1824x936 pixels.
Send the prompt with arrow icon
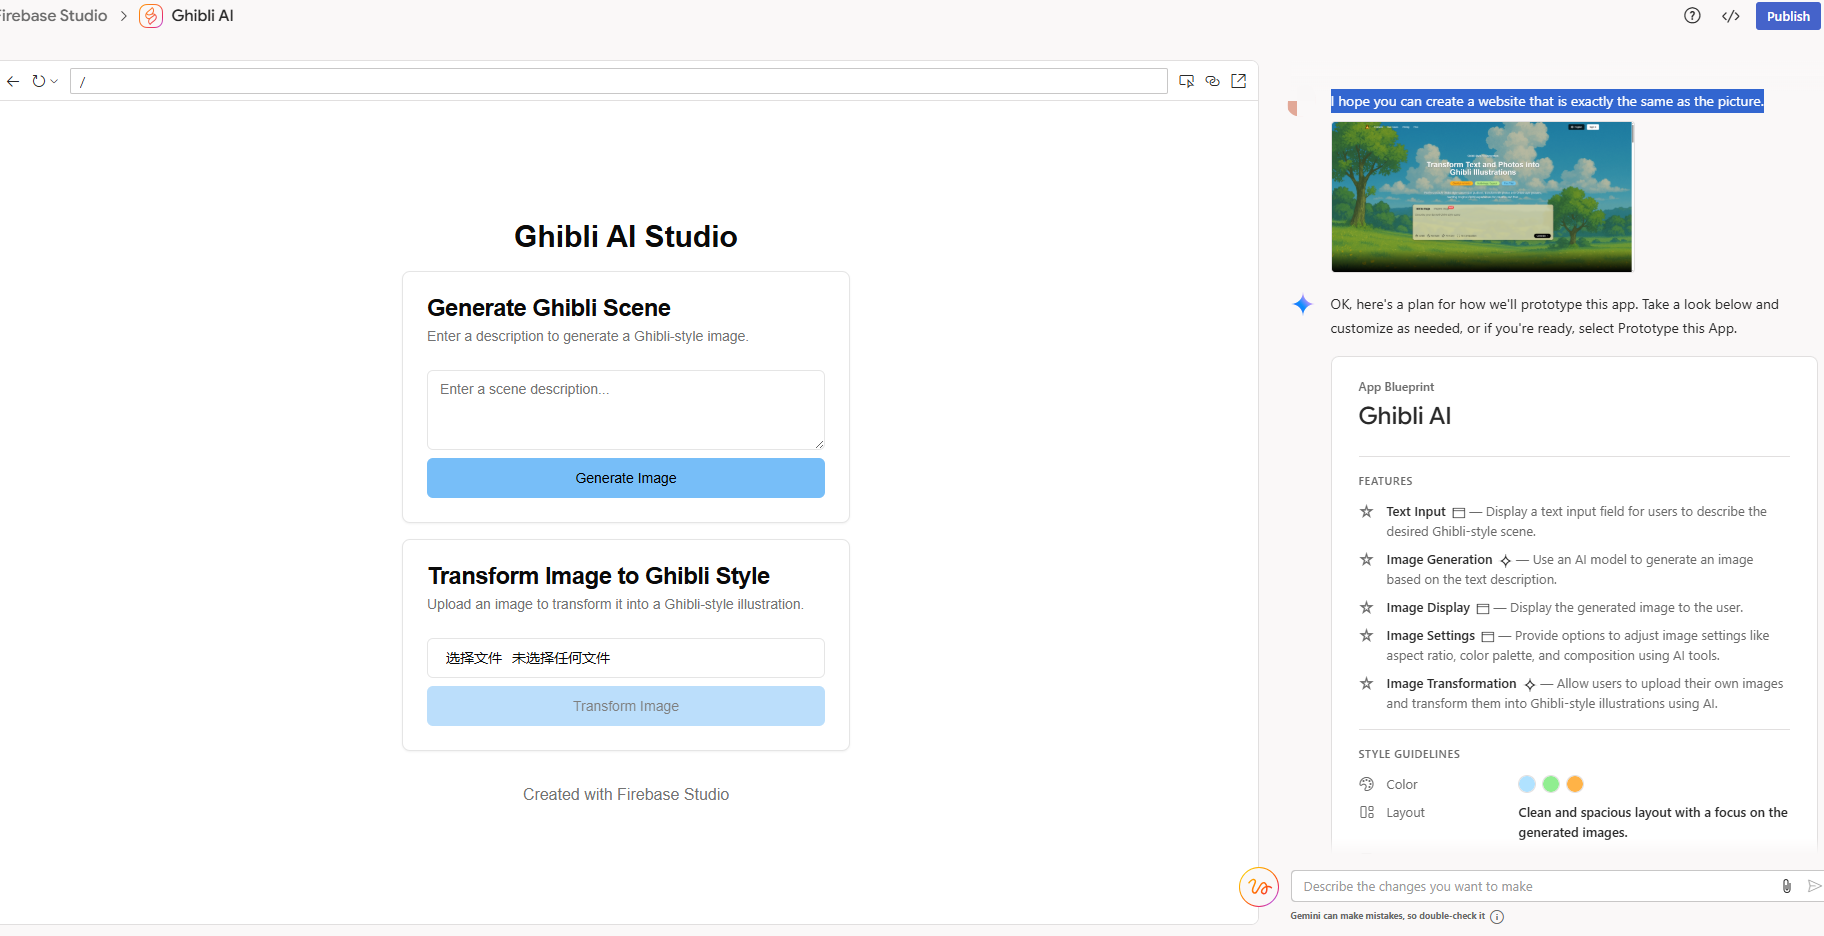pos(1814,886)
